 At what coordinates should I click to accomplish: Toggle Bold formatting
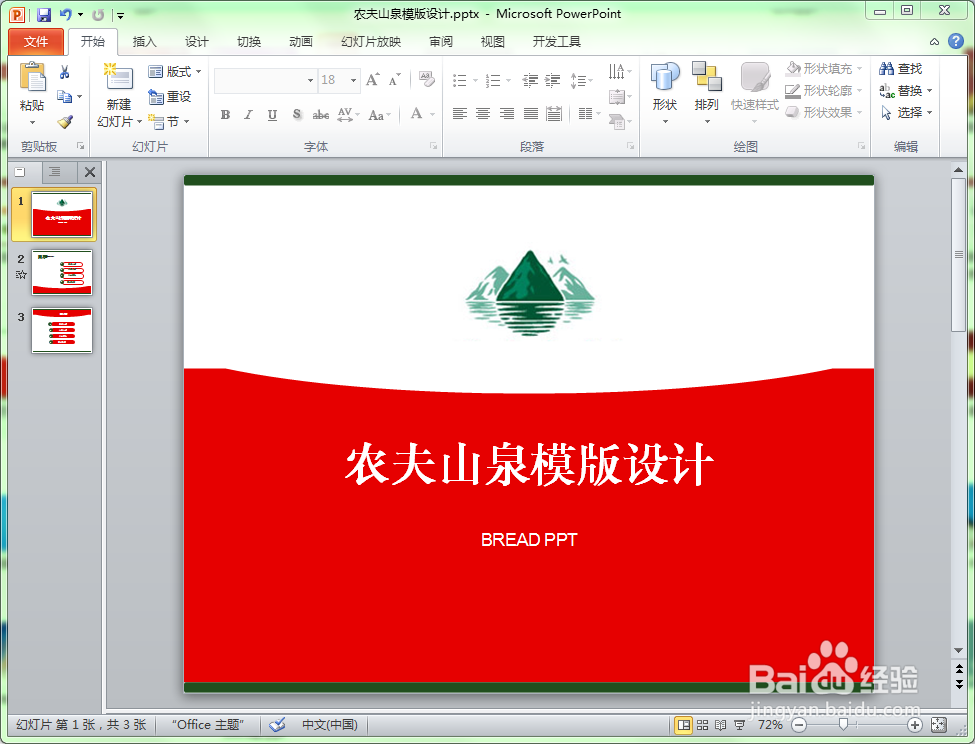point(225,114)
